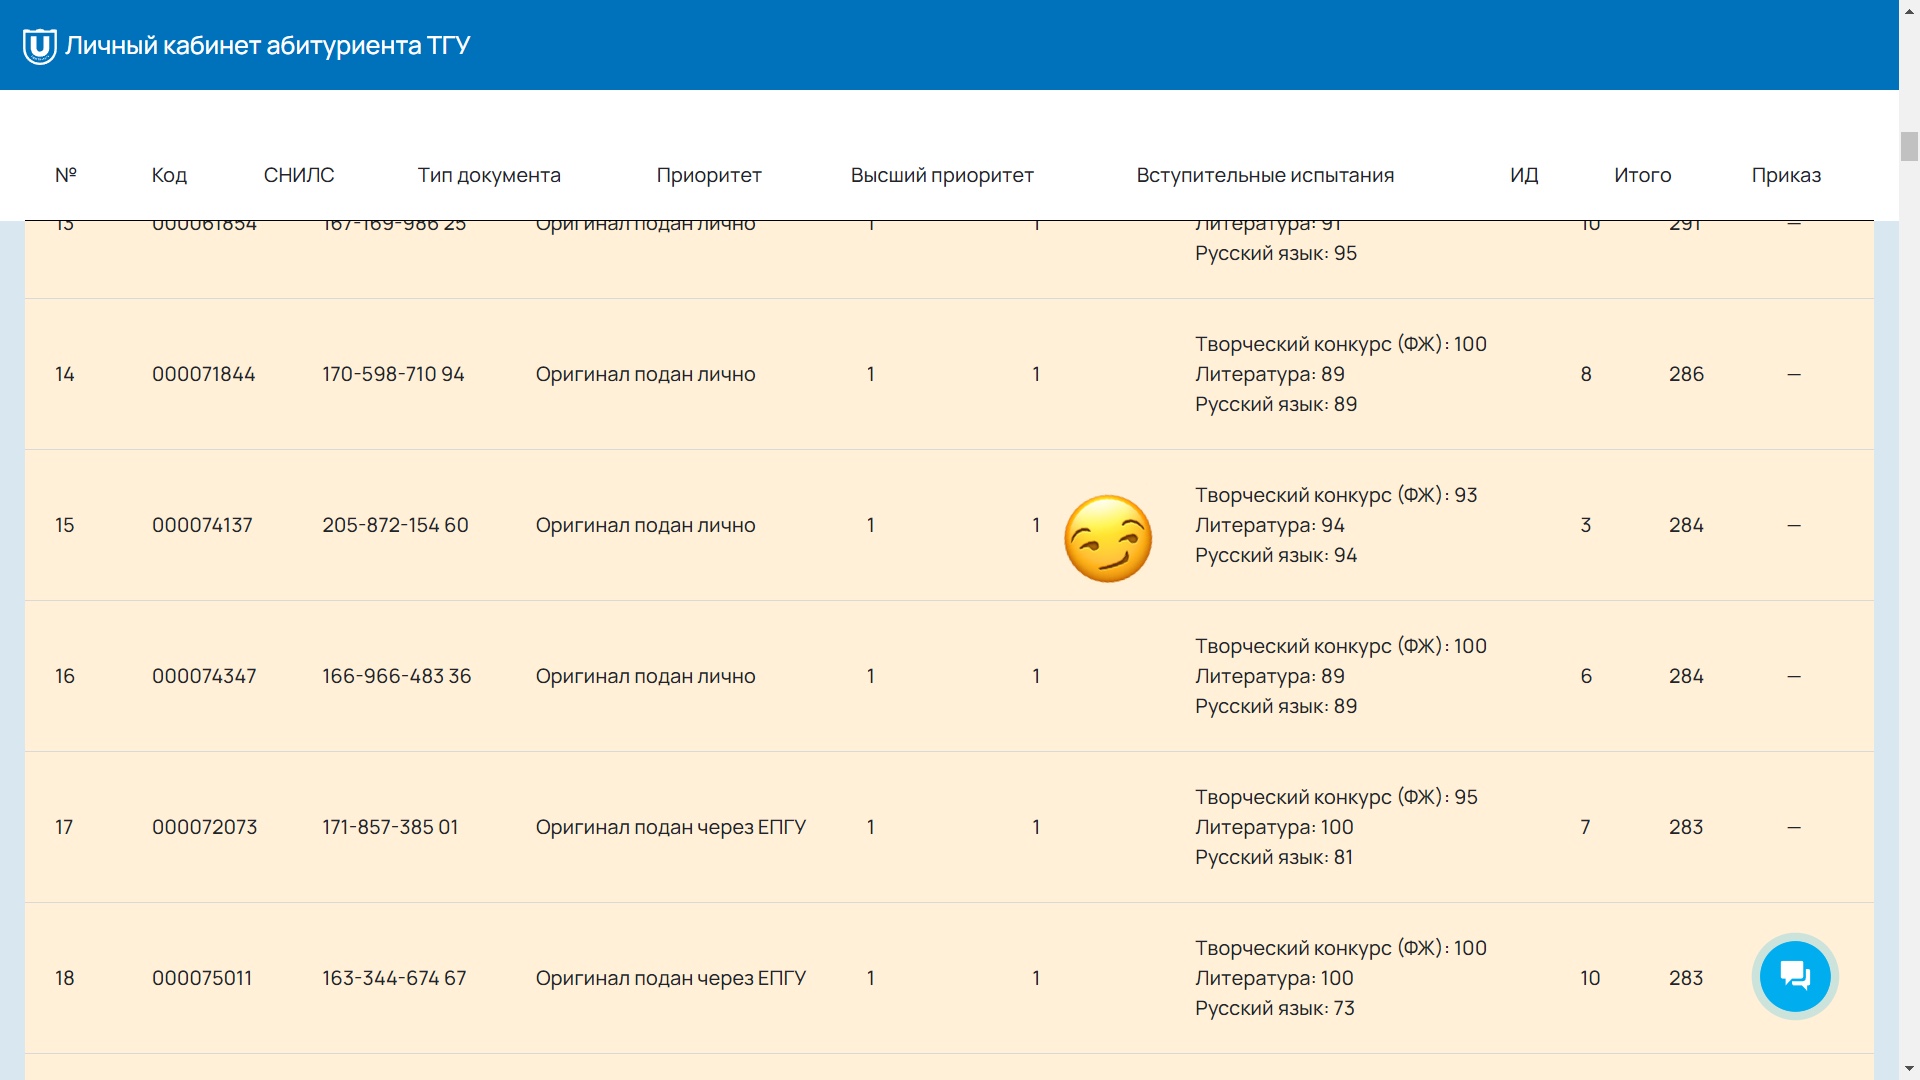Open the chat support bubble
1920x1080 pixels.
1795,976
